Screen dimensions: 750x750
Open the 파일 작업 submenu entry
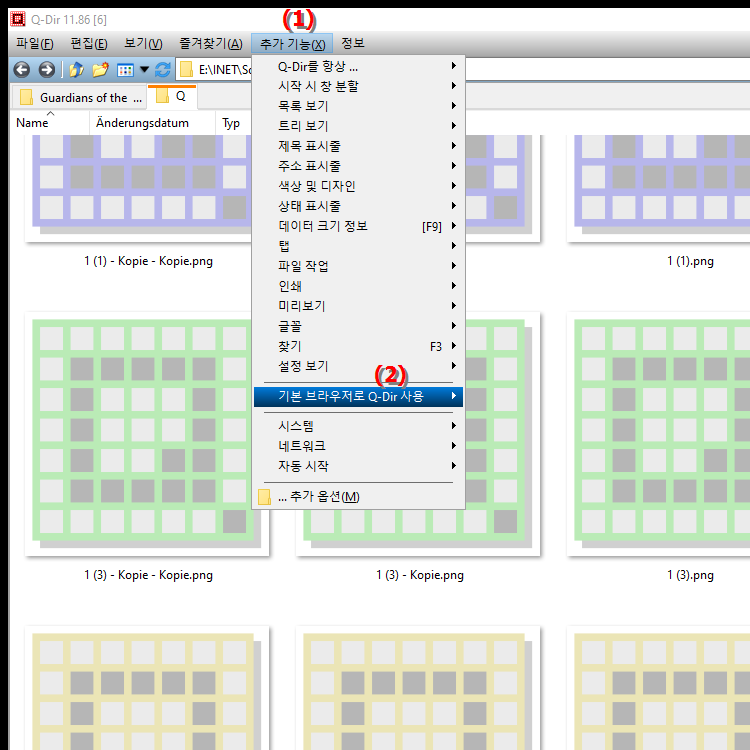click(x=358, y=266)
